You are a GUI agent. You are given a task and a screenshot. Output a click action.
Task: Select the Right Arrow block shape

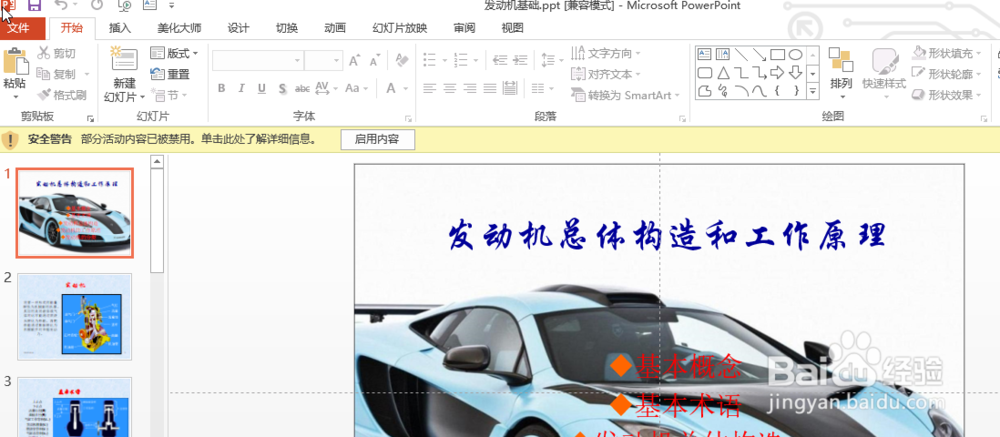pyautogui.click(x=777, y=72)
